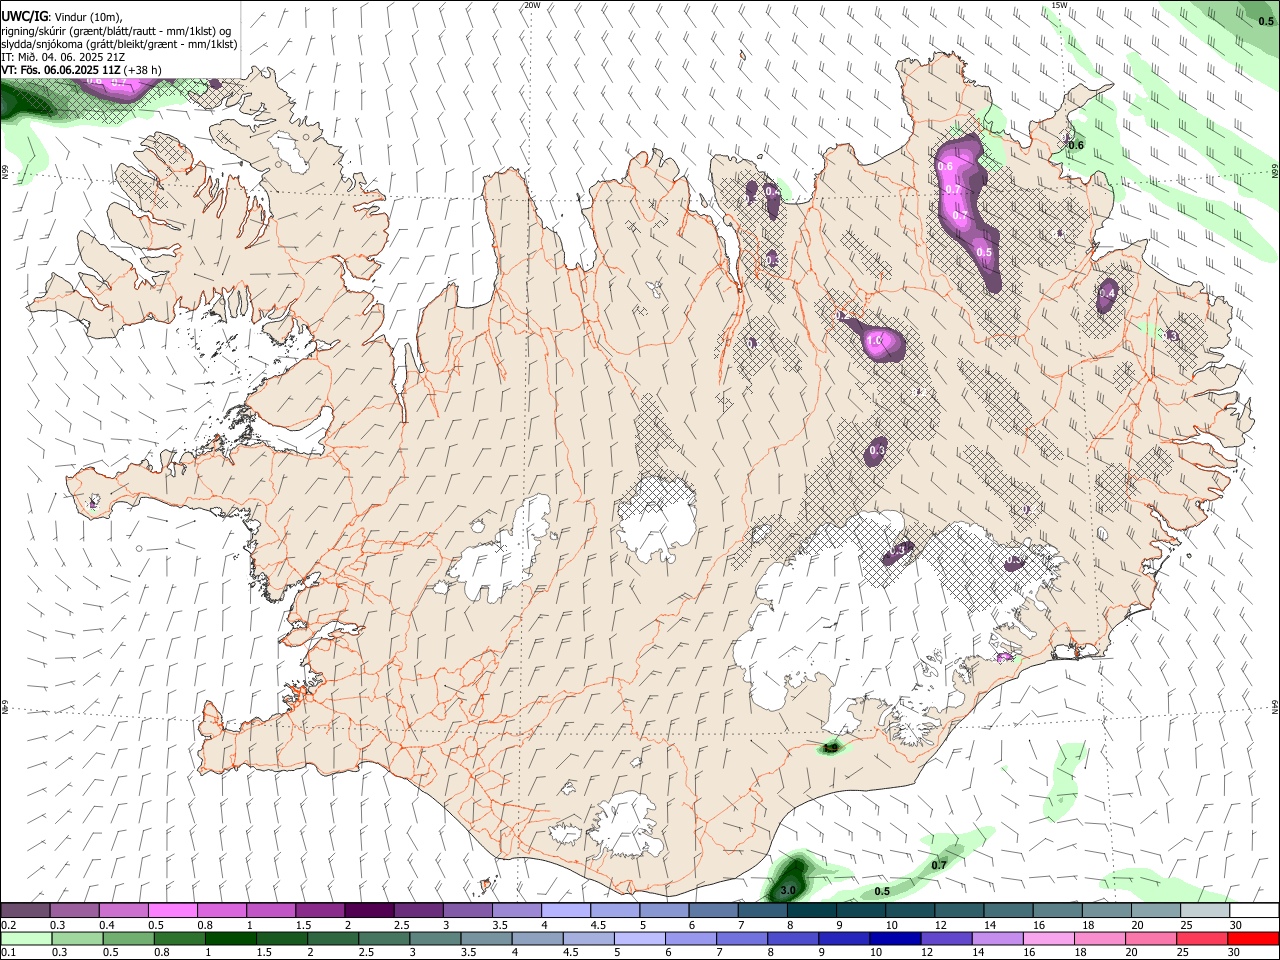The width and height of the screenshot is (1280, 960).
Task: Click the "VT: Fös. 06.06.2025 11Z (+38 h)" text
Action: 81,70
